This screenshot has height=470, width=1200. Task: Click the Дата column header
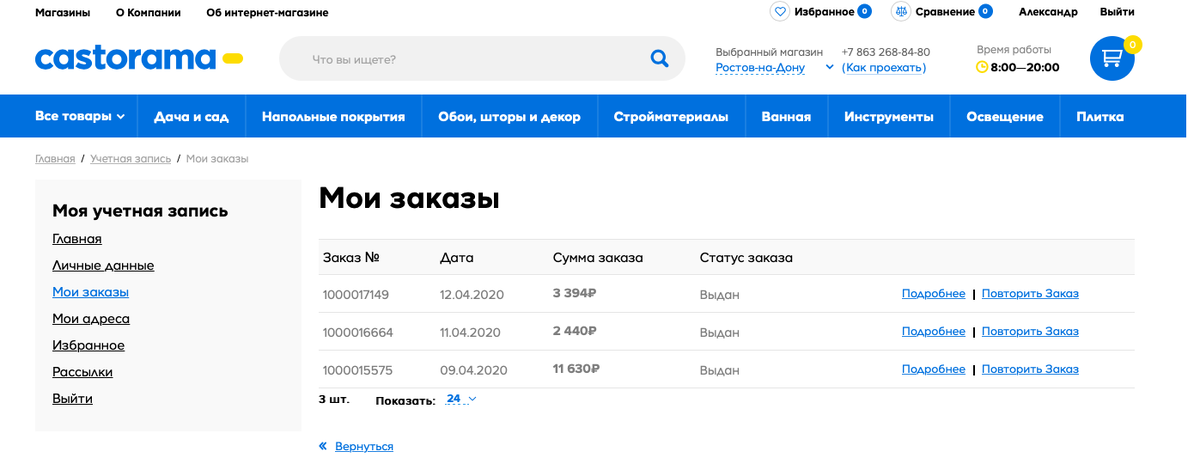tap(457, 258)
